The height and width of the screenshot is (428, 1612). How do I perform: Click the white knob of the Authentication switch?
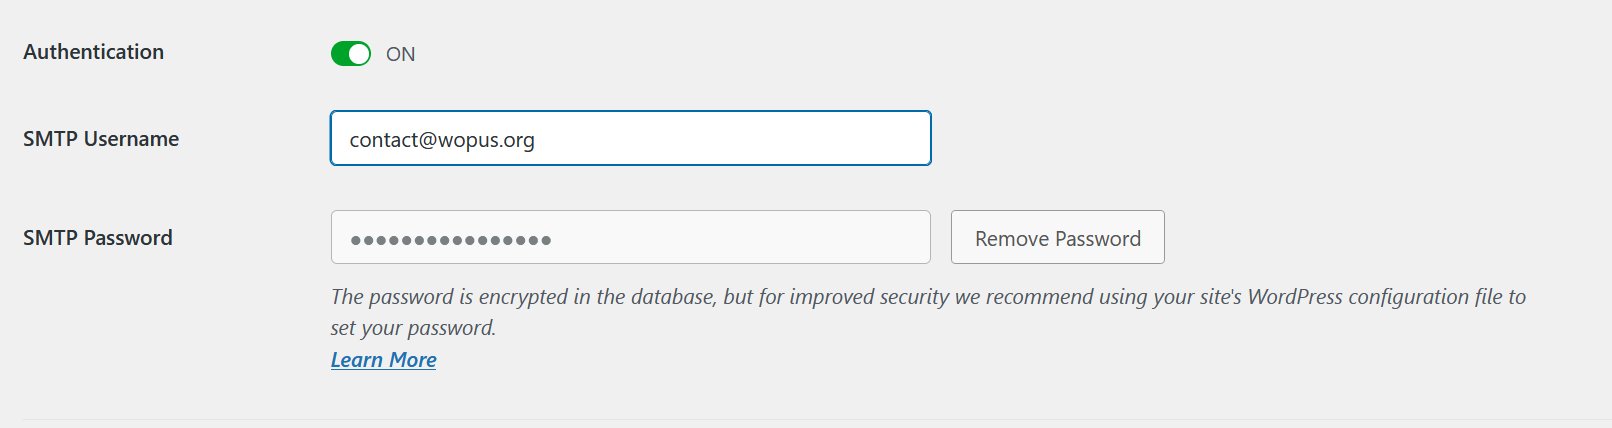pyautogui.click(x=359, y=53)
